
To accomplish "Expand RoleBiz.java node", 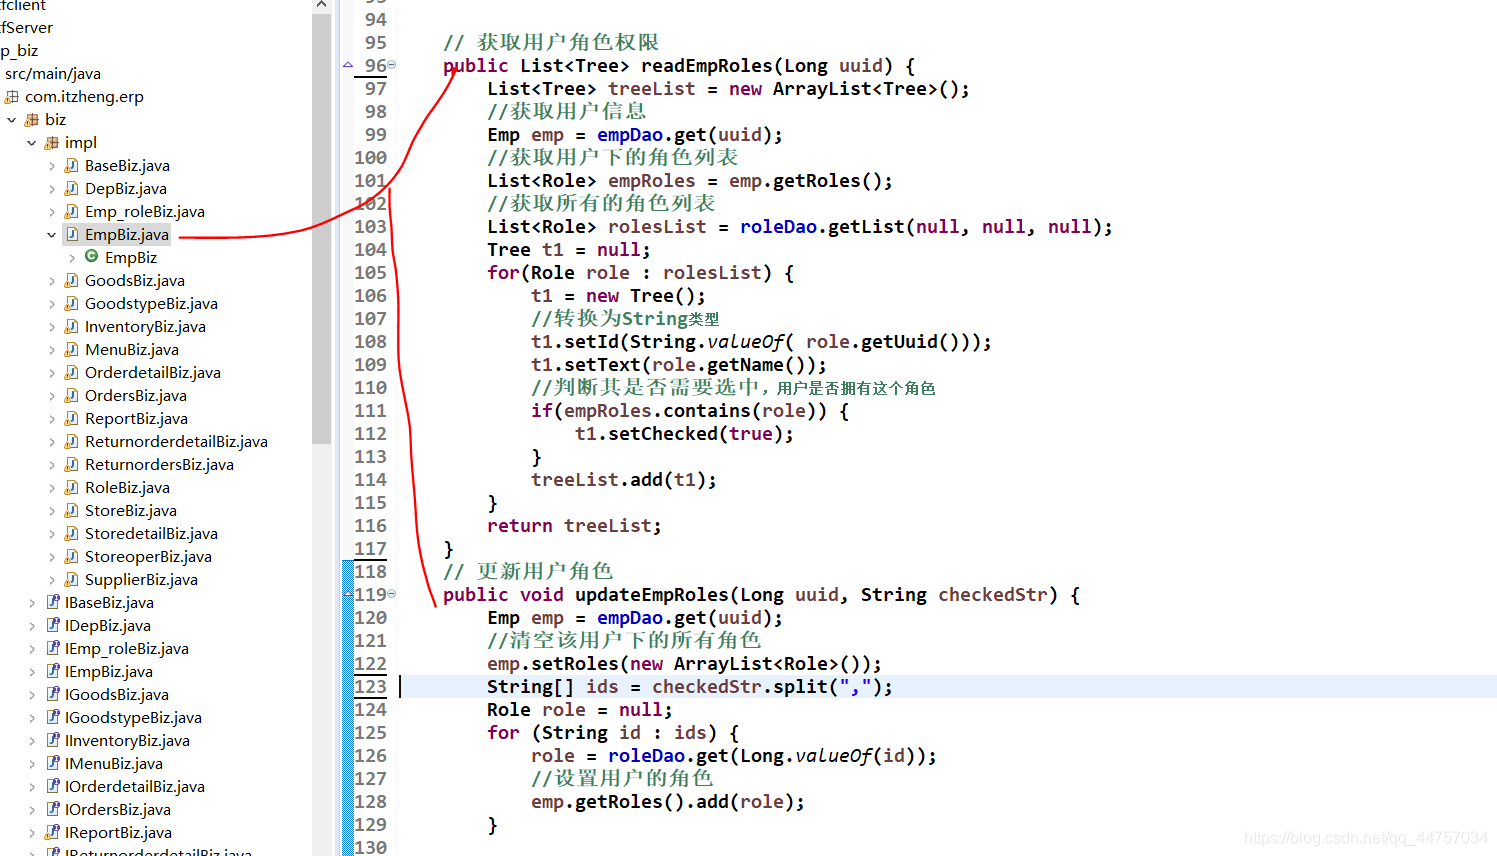I will [51, 488].
